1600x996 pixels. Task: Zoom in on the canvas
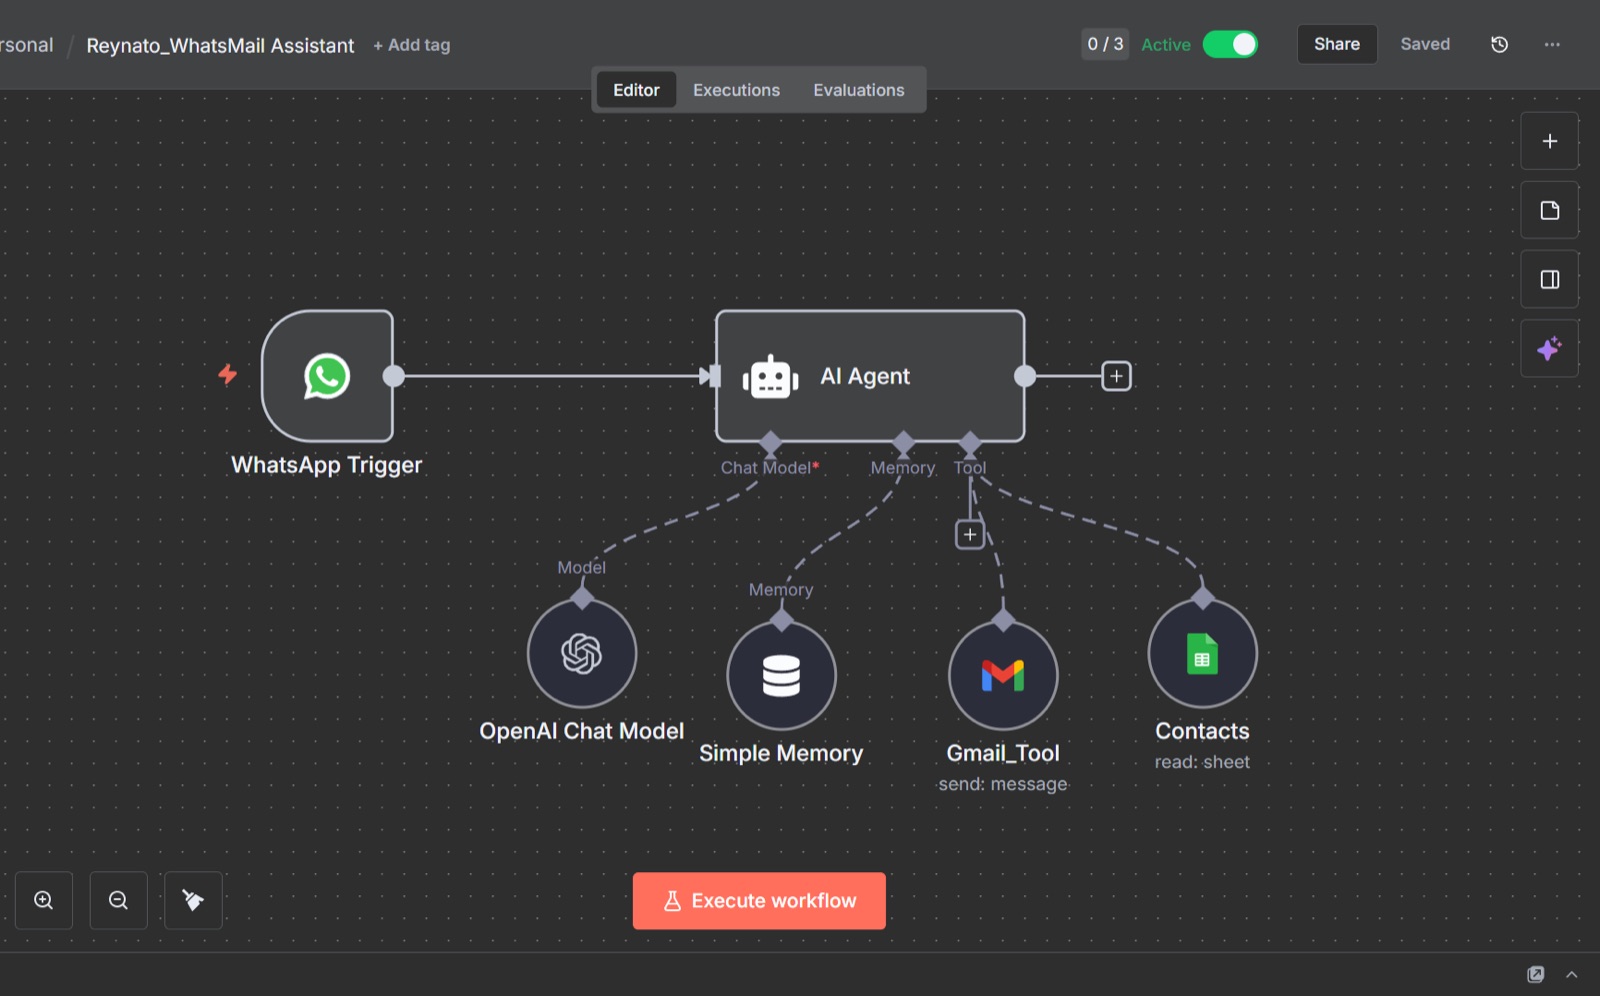[x=44, y=900]
